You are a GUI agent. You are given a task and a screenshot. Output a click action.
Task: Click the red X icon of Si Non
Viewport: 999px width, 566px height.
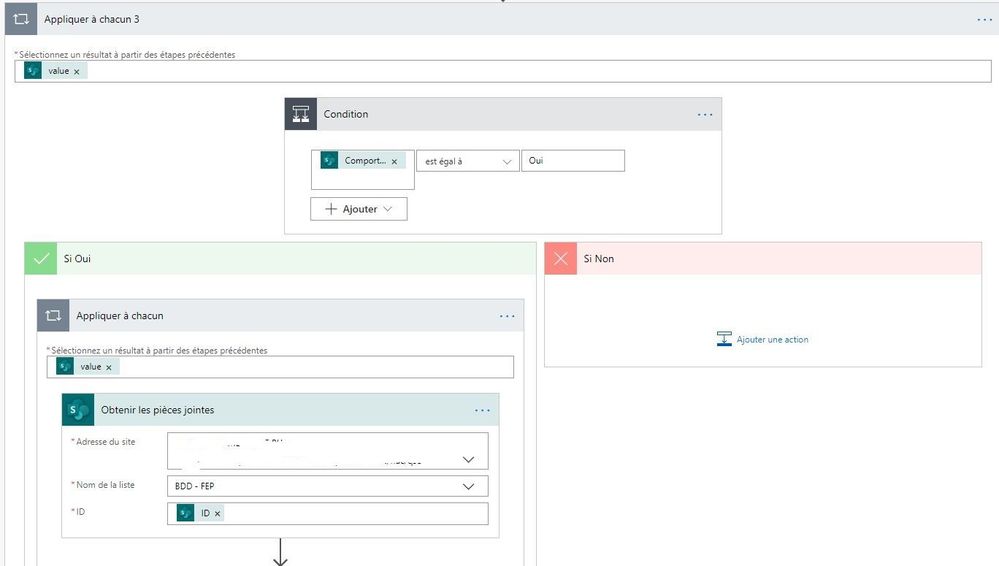561,259
